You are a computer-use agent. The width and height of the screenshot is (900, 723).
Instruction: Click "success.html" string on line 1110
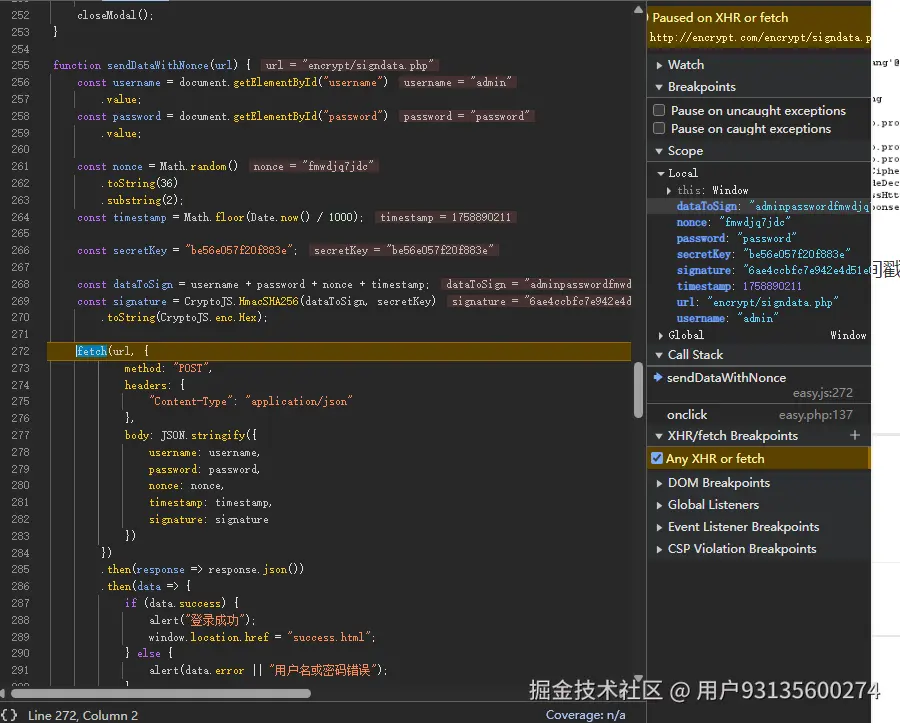pyautogui.click(x=328, y=638)
